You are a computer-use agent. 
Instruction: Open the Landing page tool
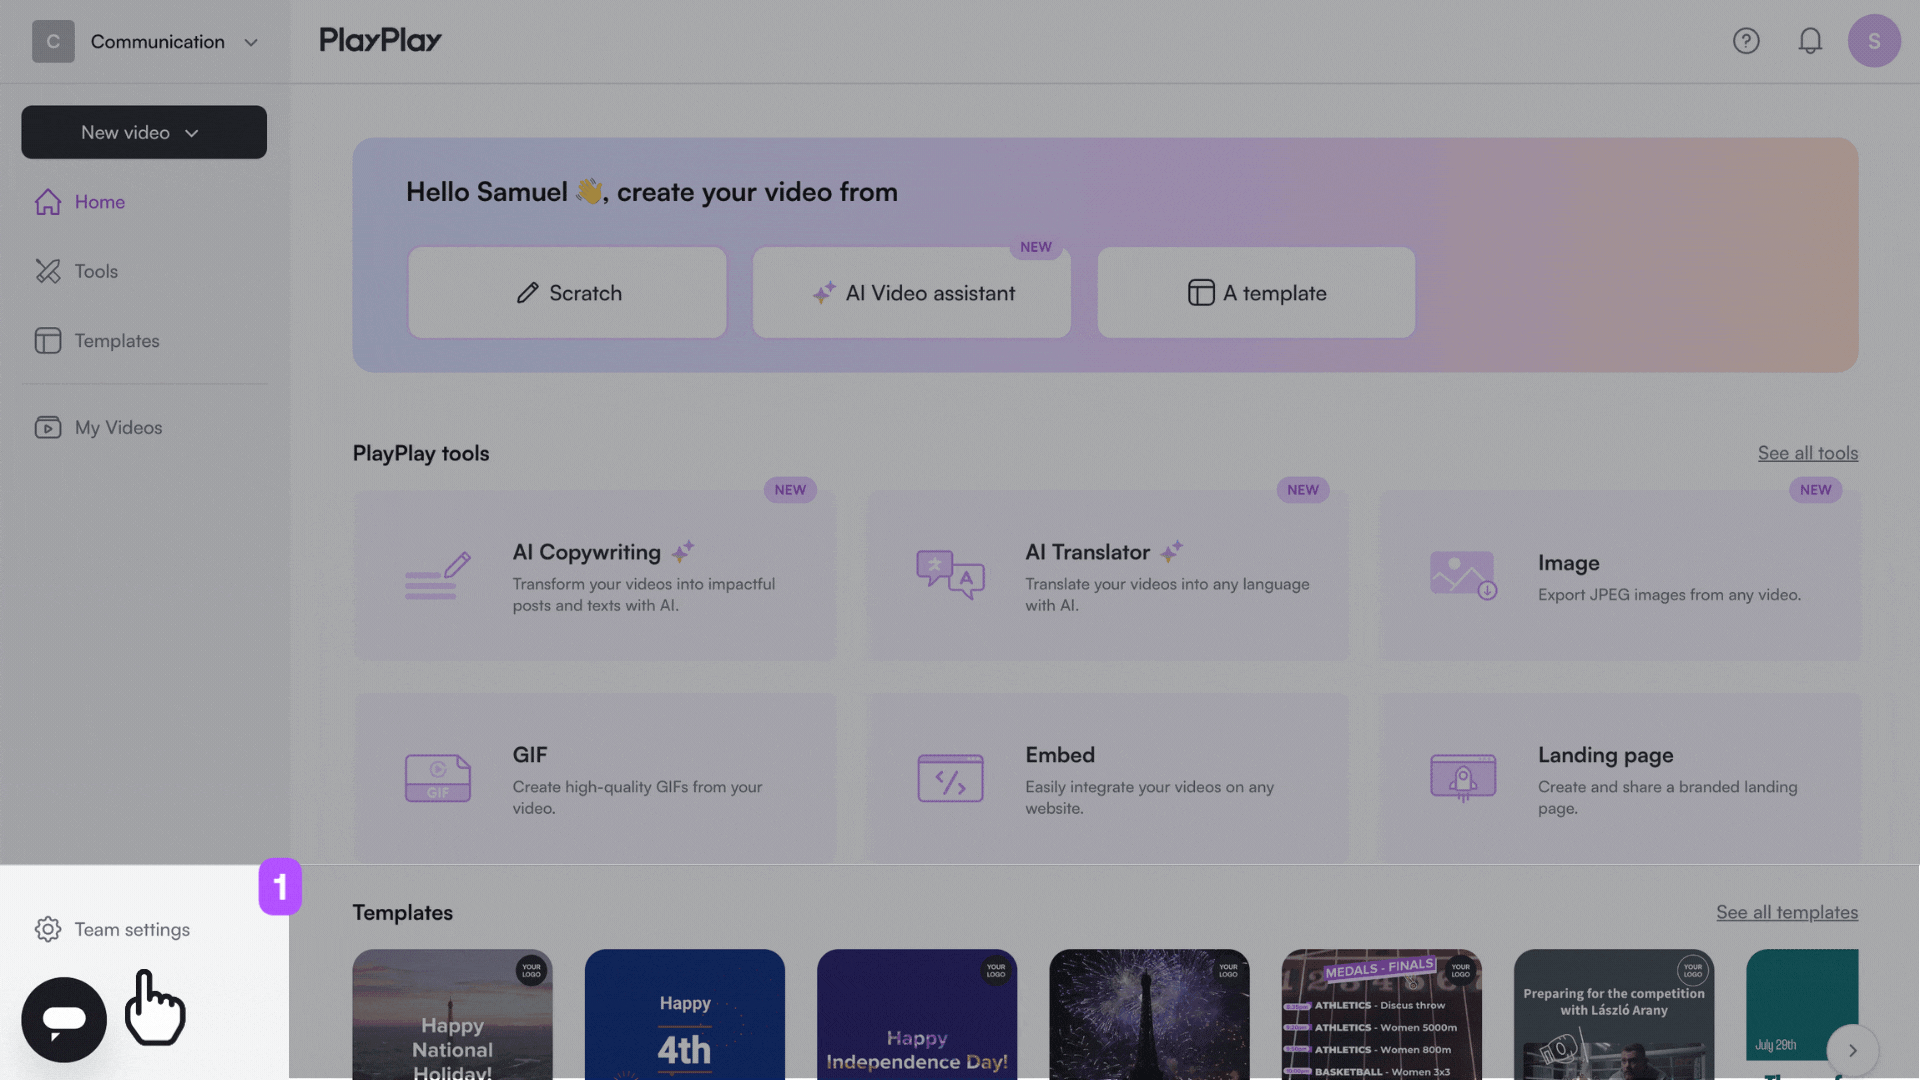(x=1620, y=779)
